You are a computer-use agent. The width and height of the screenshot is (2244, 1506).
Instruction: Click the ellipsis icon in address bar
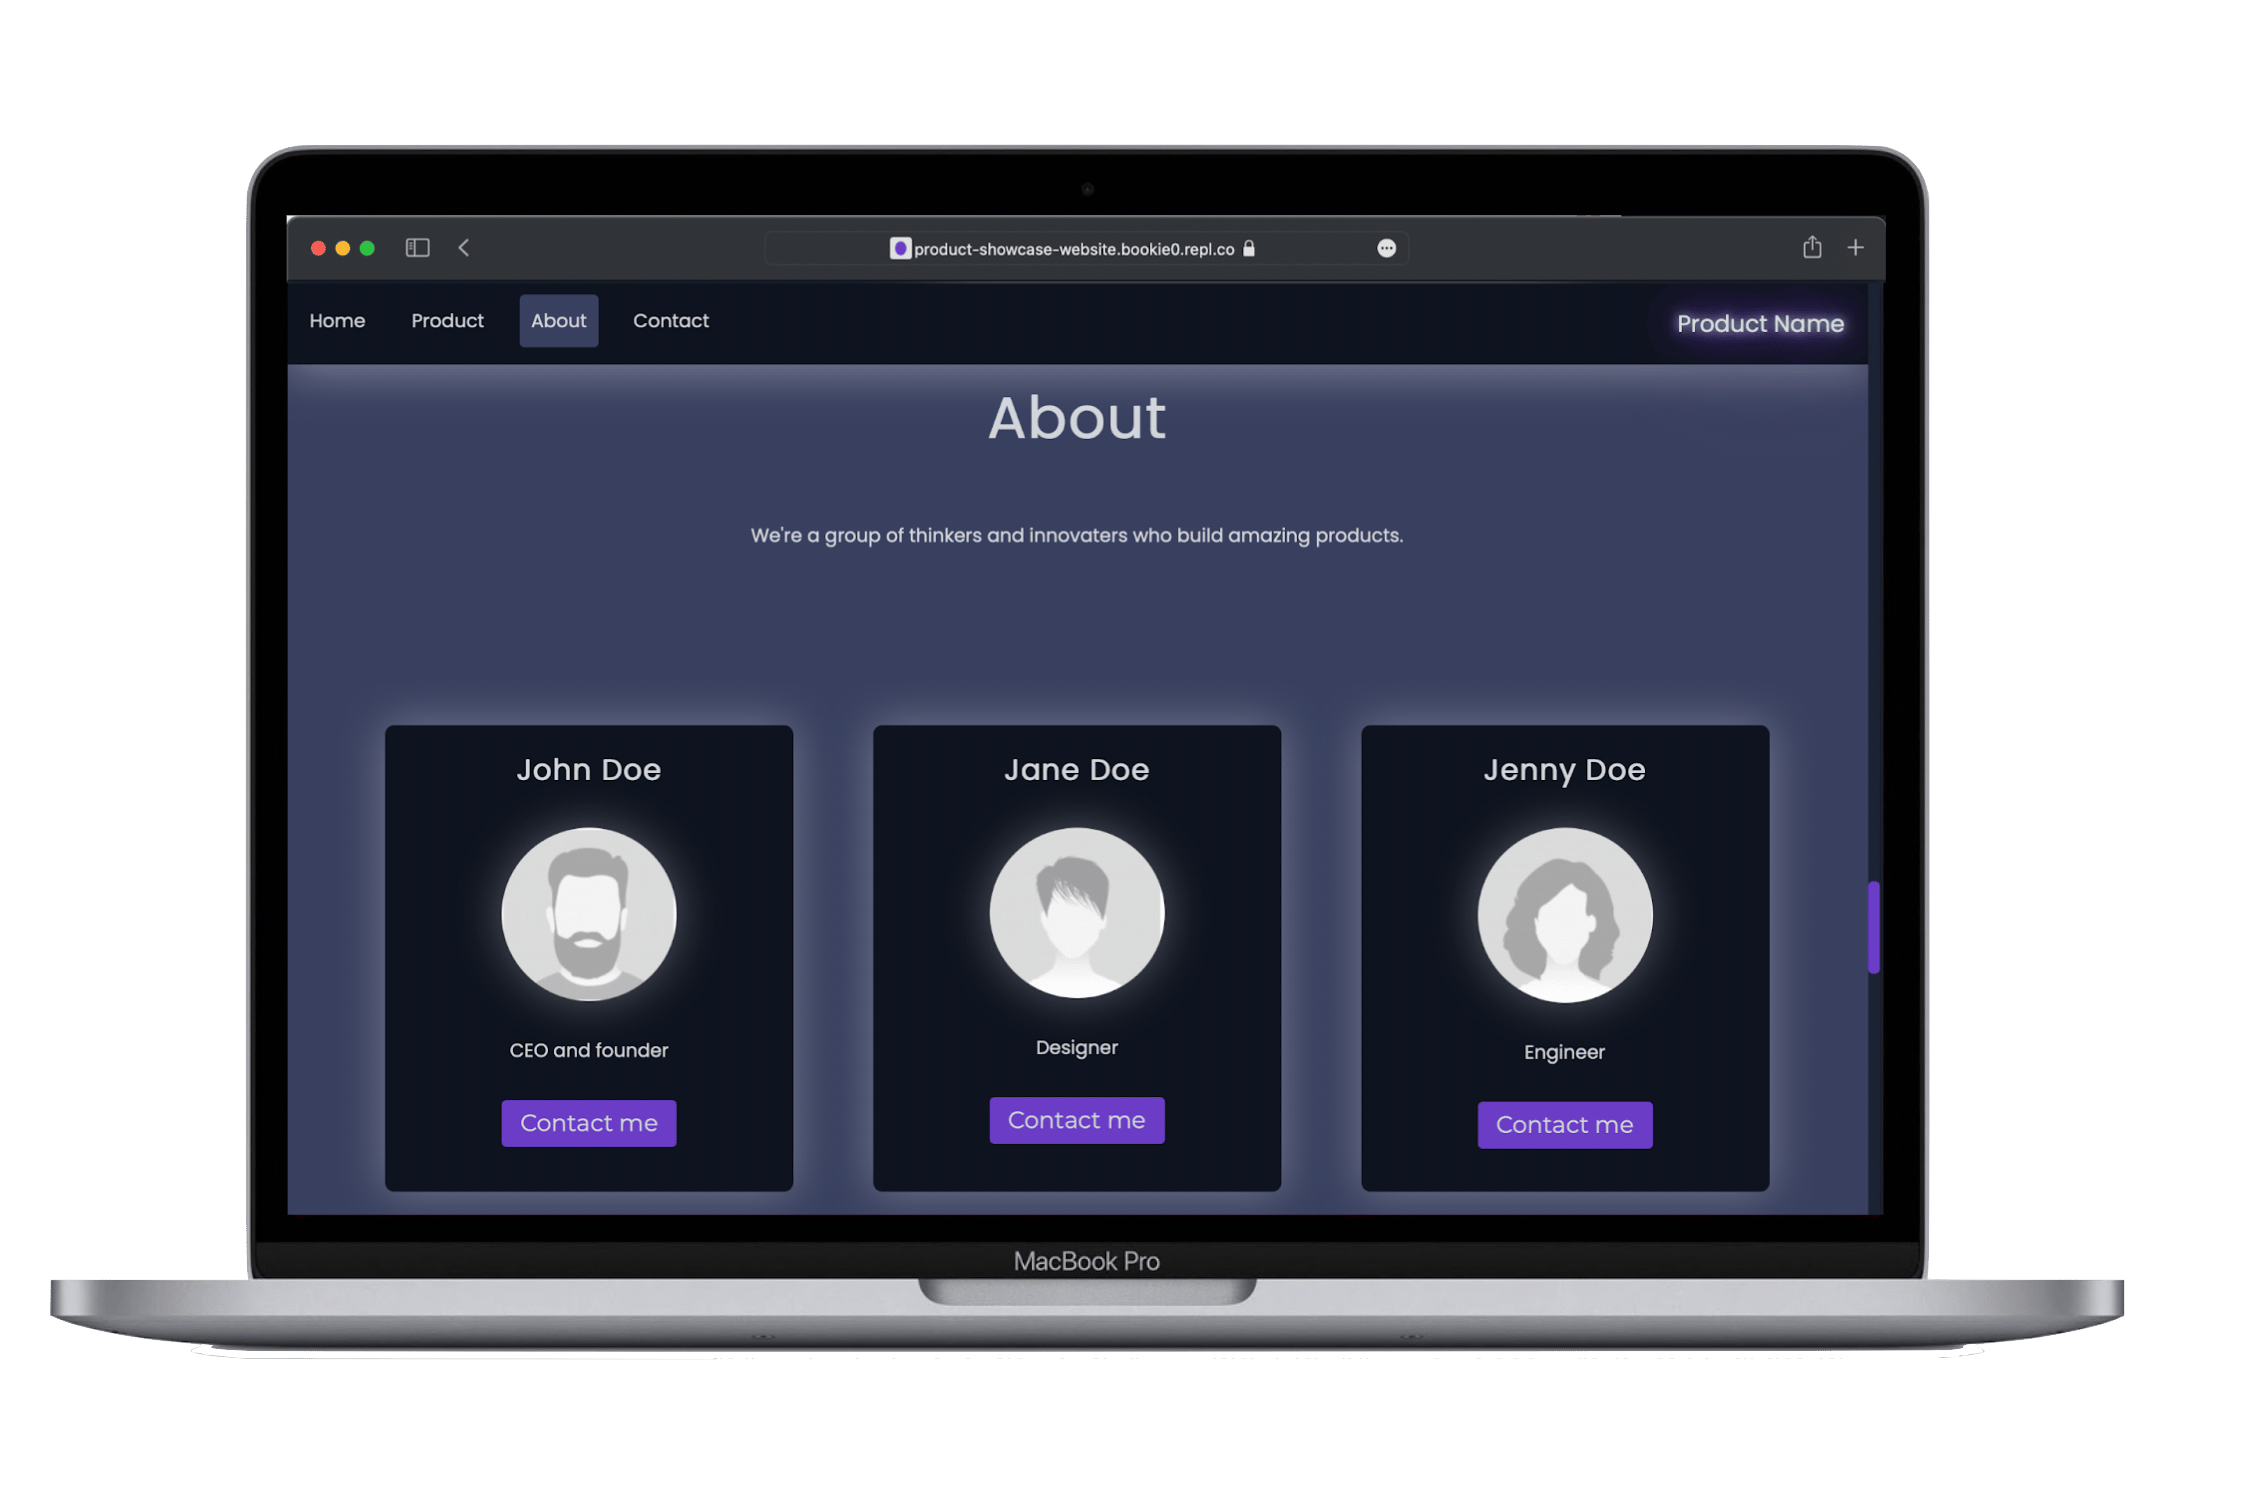(x=1385, y=248)
